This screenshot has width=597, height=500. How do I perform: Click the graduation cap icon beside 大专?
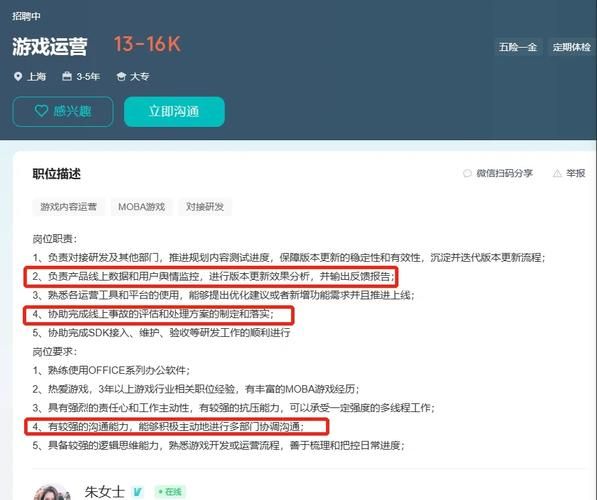click(121, 77)
